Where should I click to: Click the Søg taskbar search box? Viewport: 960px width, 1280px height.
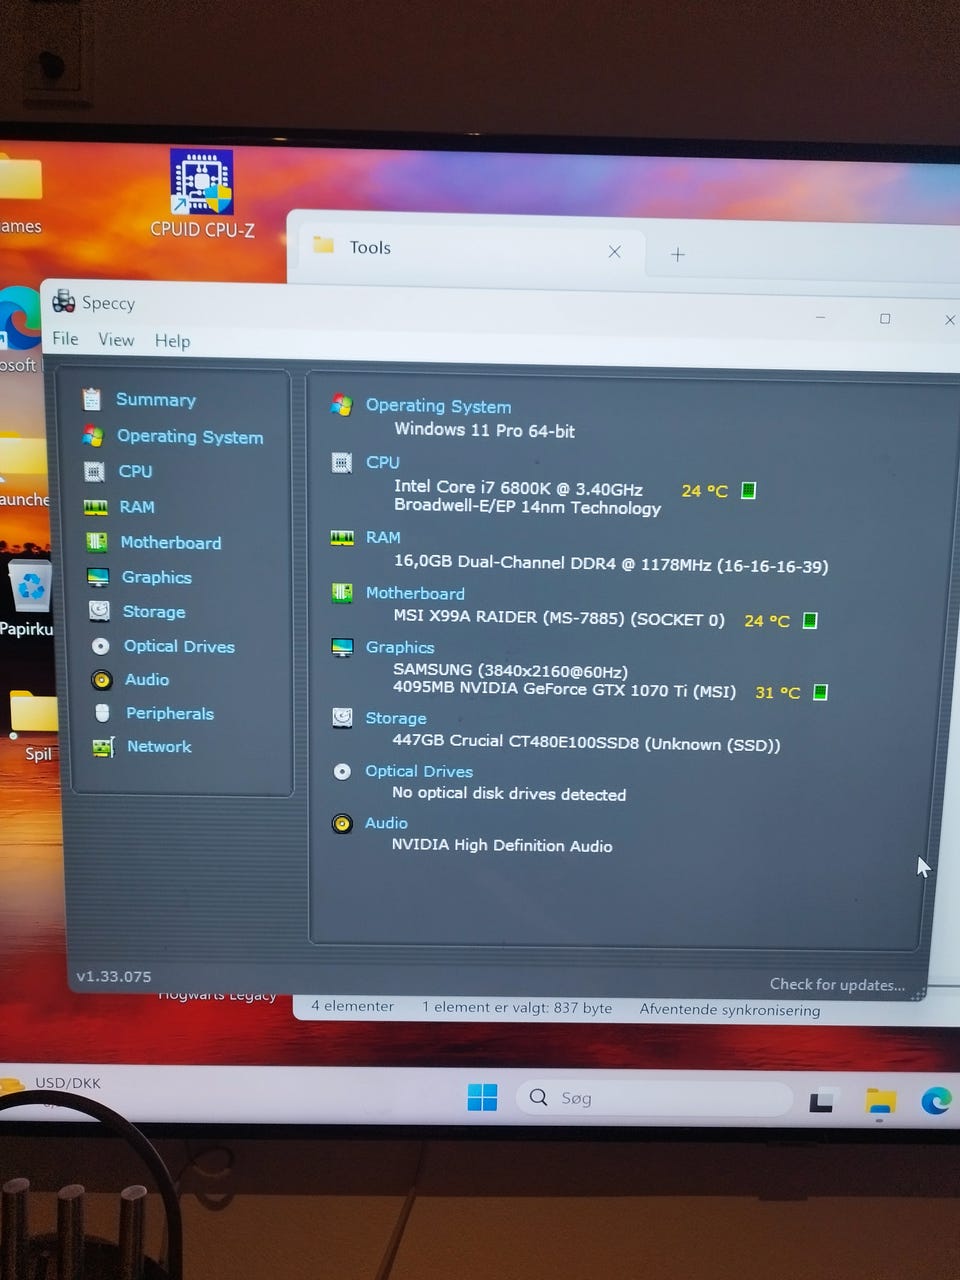[654, 1098]
